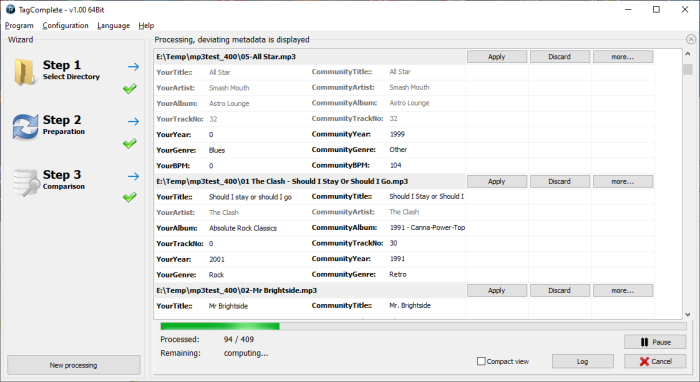700x382 pixels.
Task: Click the Step 2 Preparation refresh icon
Action: 25,126
